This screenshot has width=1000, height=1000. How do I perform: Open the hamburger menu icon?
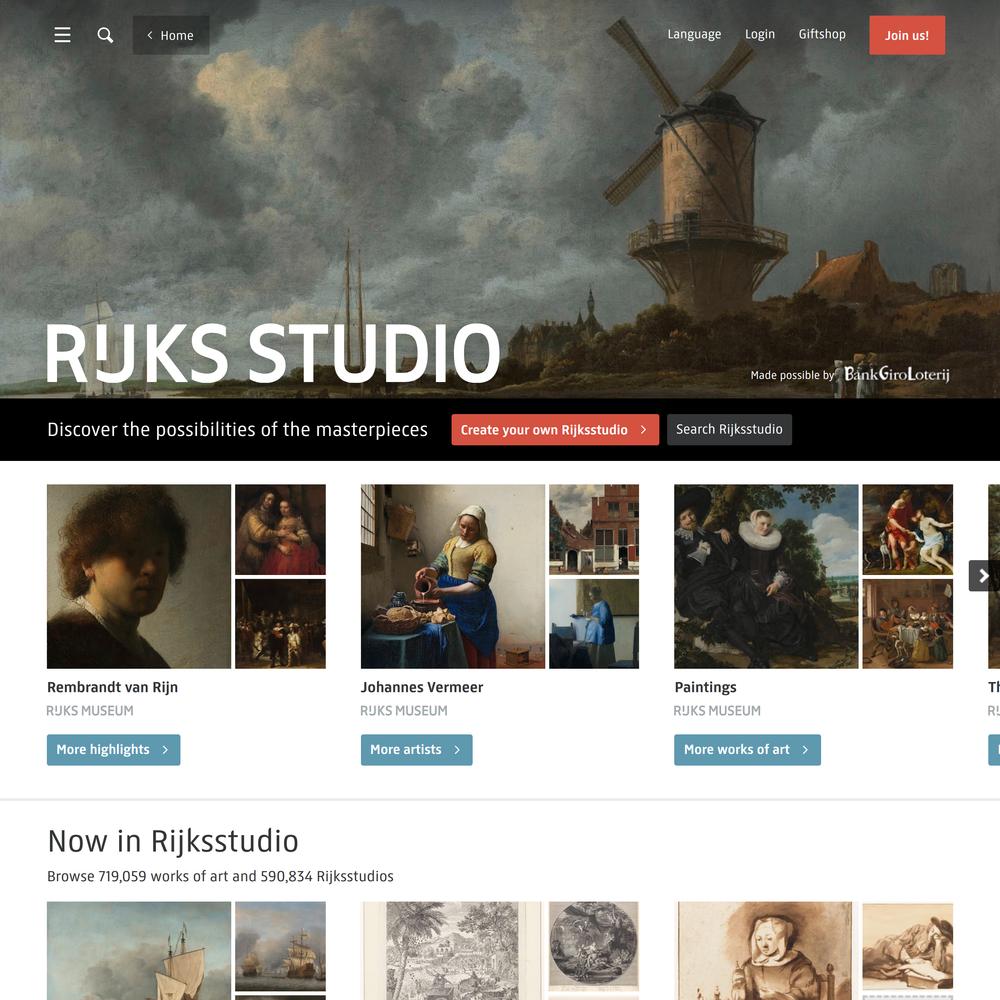pos(62,35)
